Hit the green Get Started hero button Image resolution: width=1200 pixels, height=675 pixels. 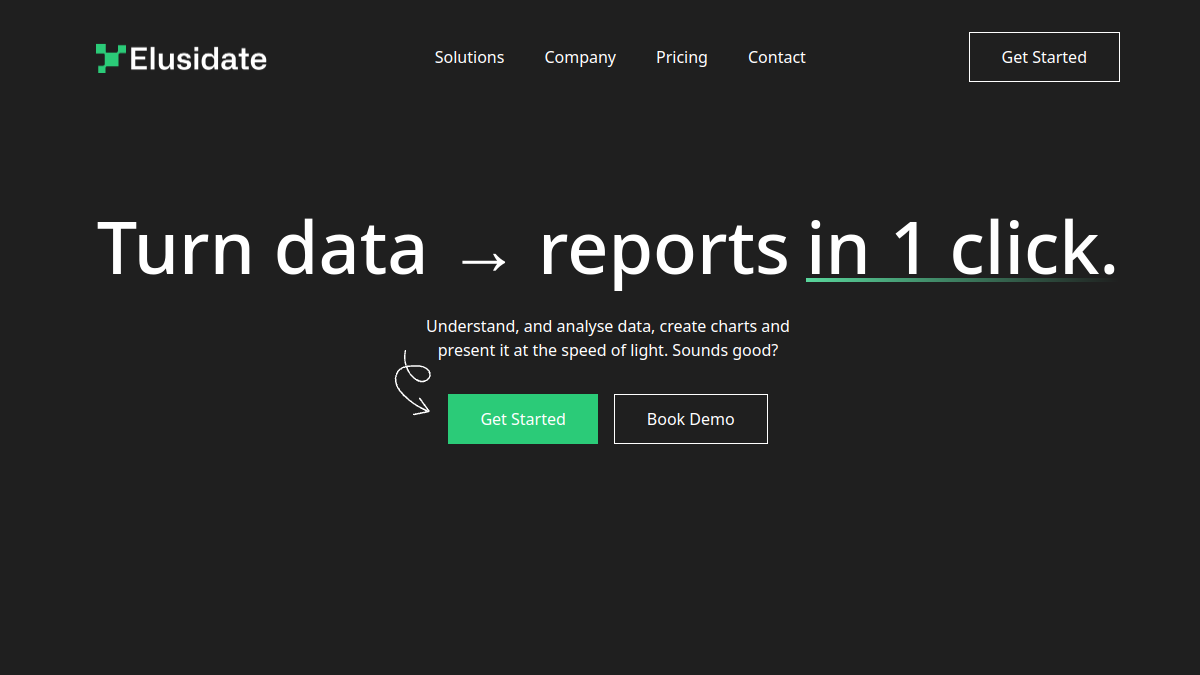tap(523, 419)
